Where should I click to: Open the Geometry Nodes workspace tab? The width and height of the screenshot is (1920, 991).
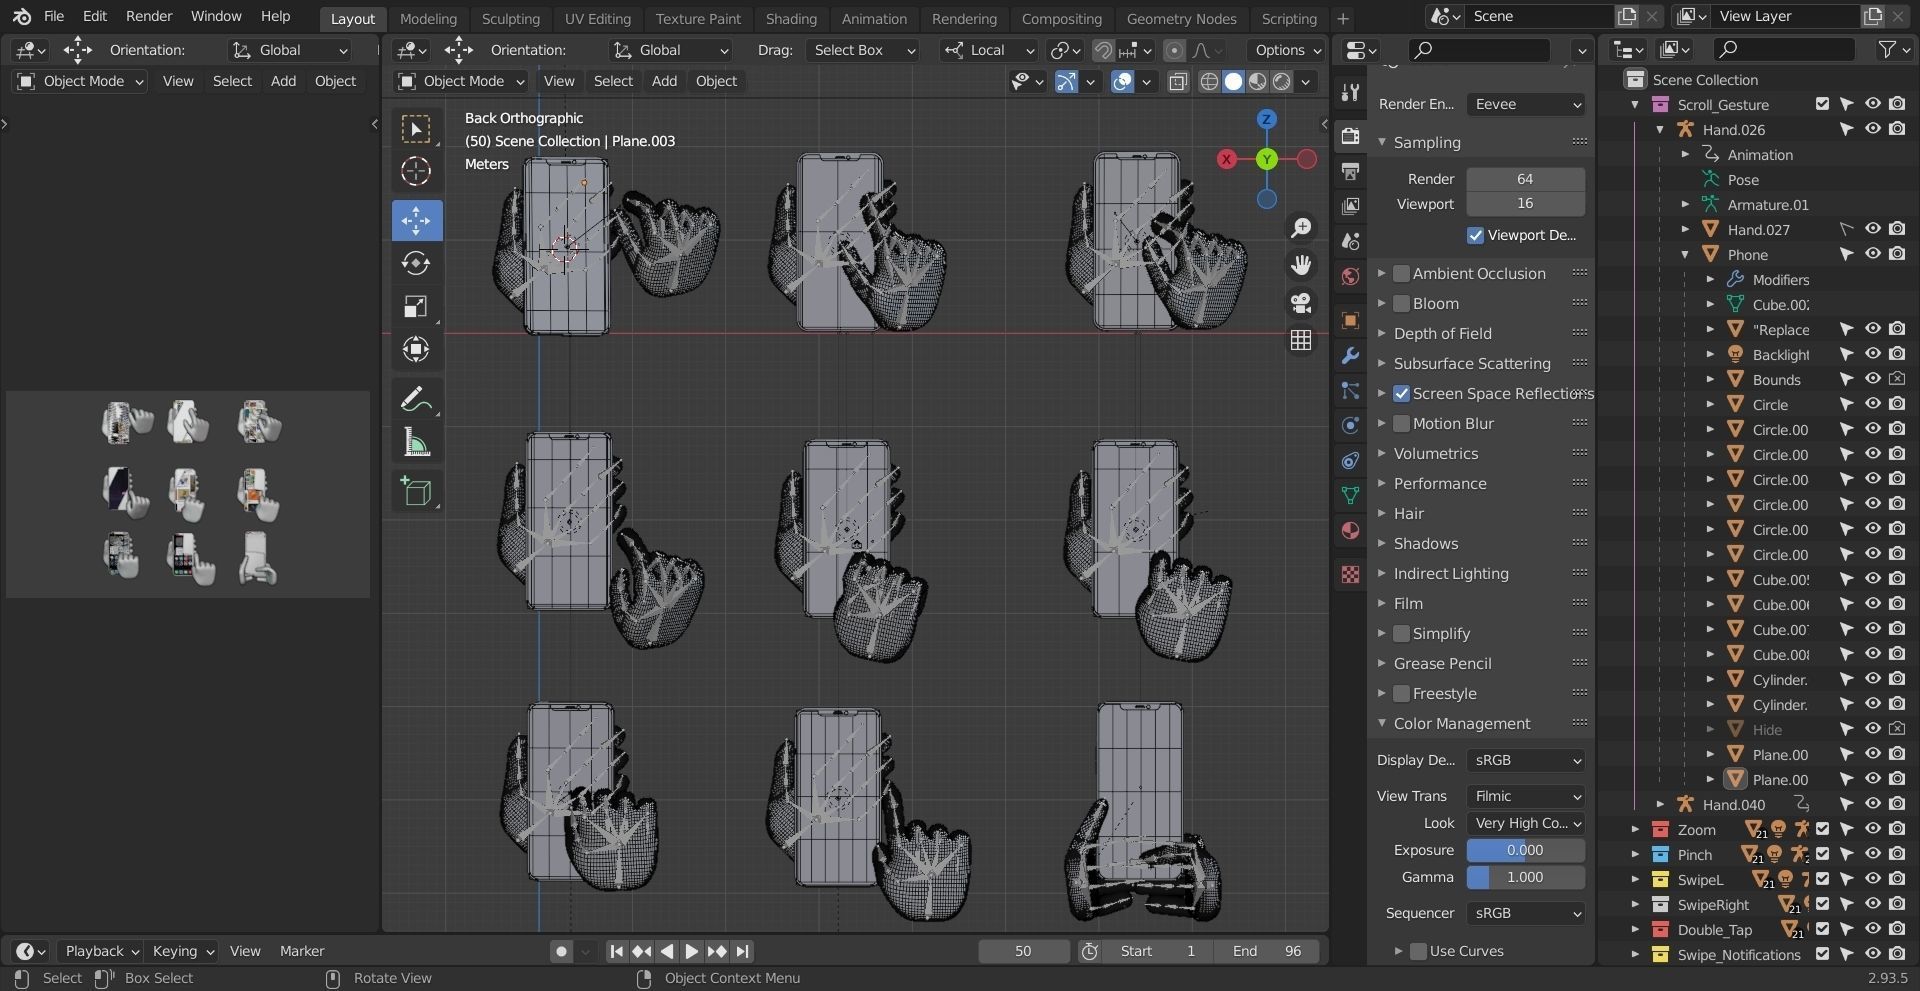pos(1181,18)
